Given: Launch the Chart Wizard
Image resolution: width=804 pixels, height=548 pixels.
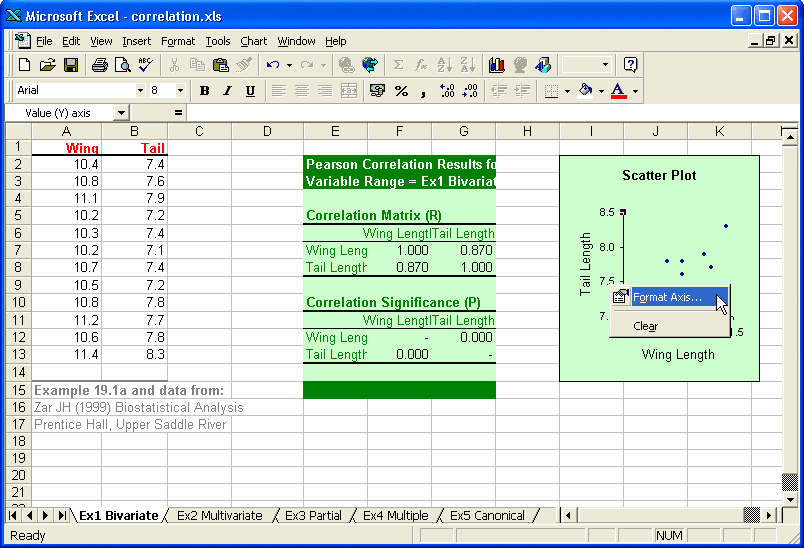Looking at the screenshot, I should pyautogui.click(x=496, y=65).
